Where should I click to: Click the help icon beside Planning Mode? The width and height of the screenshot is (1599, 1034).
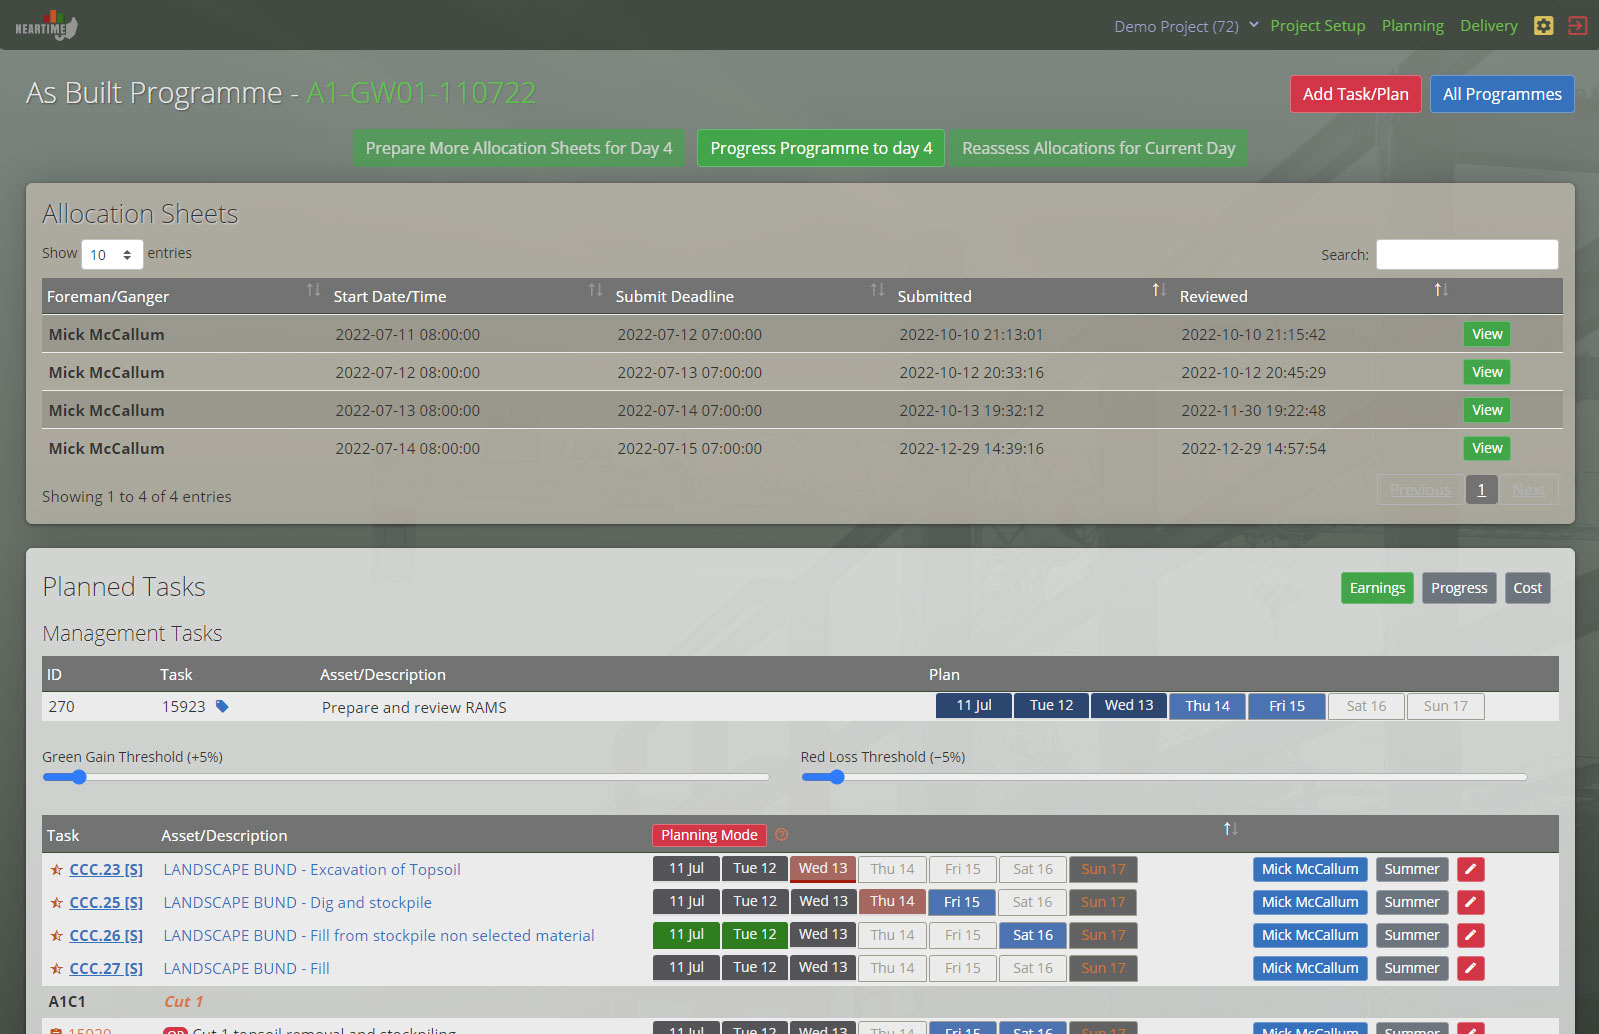[x=782, y=834]
